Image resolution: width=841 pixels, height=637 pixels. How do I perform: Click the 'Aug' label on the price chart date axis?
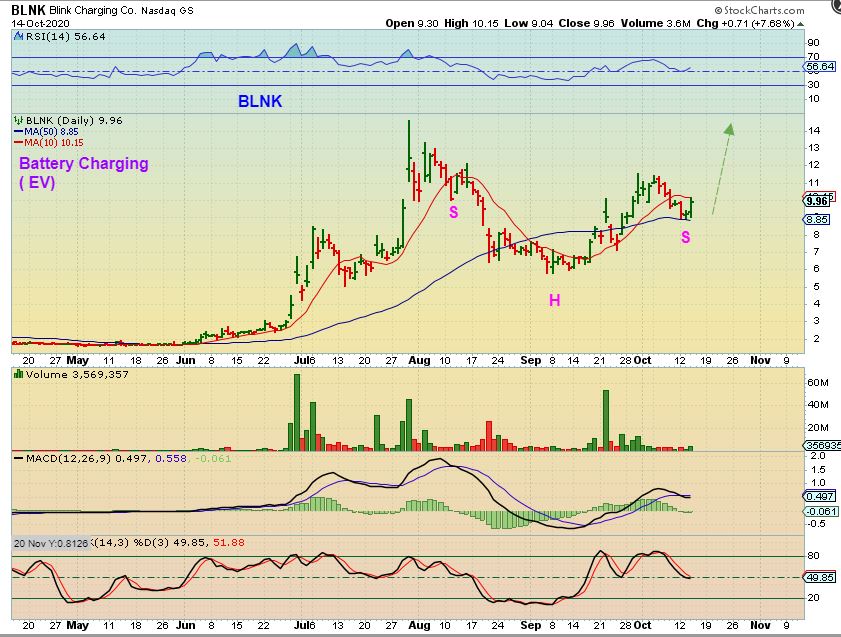click(419, 360)
